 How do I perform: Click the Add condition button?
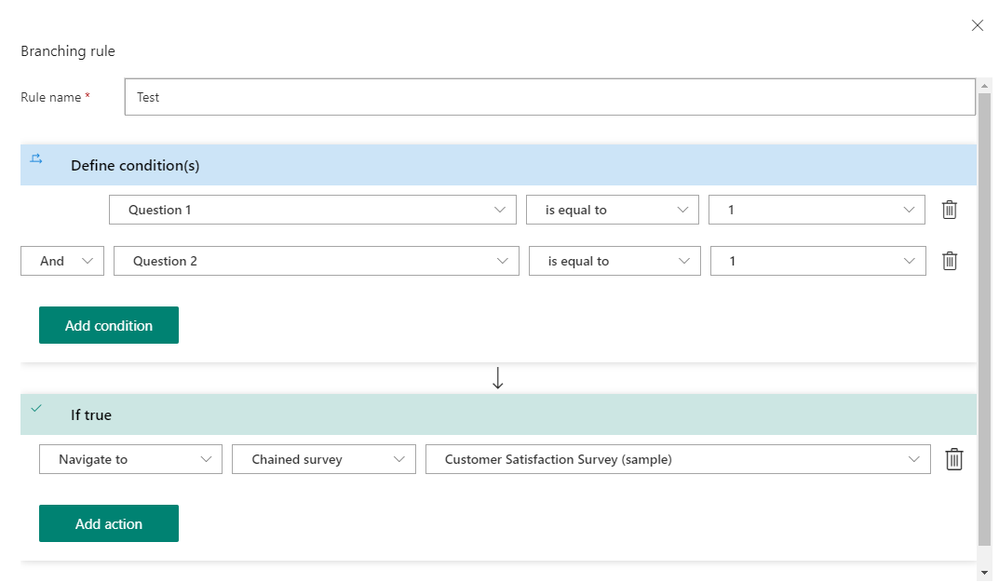[109, 325]
